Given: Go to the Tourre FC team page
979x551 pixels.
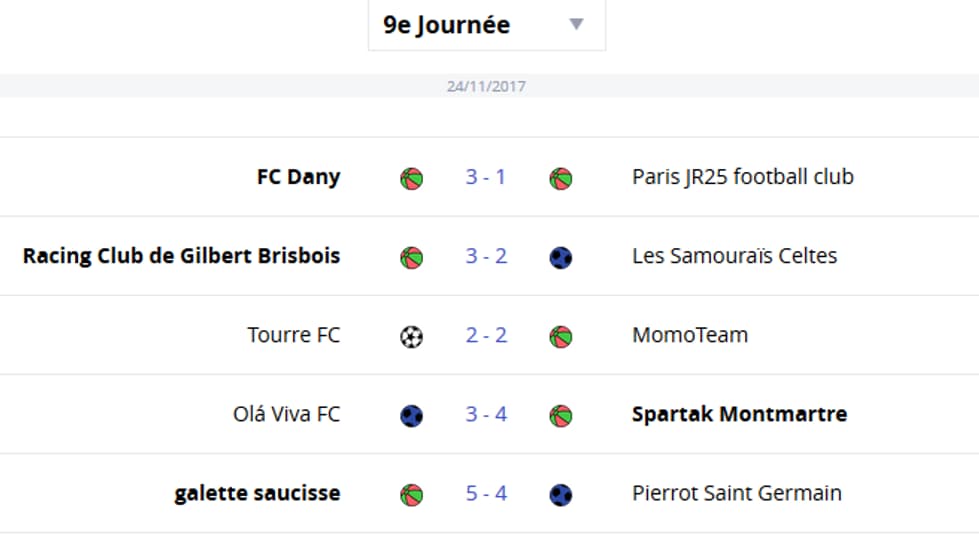Looking at the screenshot, I should coord(293,335).
